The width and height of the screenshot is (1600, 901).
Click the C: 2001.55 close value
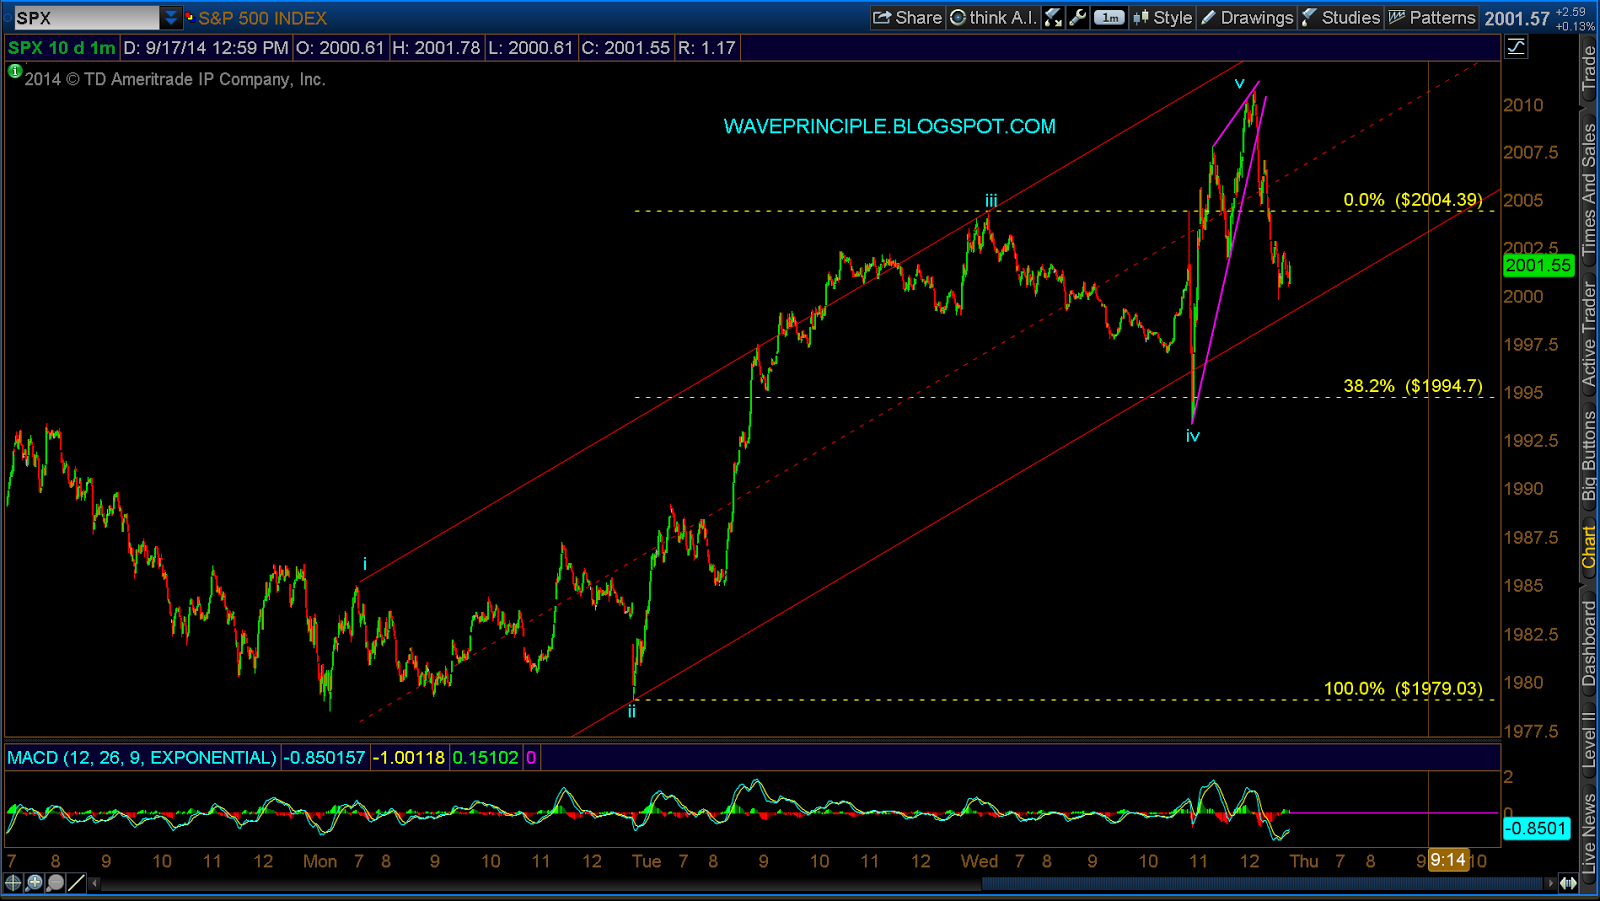point(626,48)
